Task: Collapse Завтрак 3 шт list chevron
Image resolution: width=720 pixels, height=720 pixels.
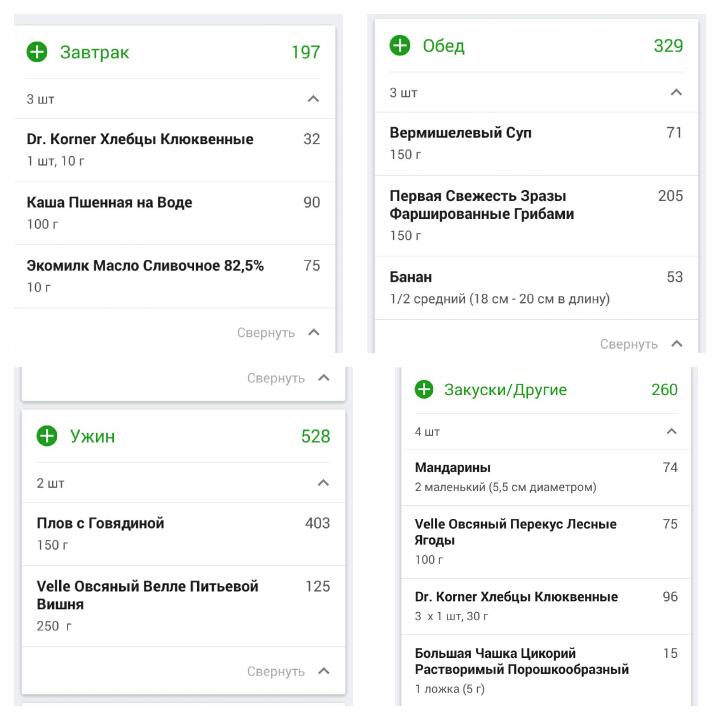Action: click(x=313, y=99)
